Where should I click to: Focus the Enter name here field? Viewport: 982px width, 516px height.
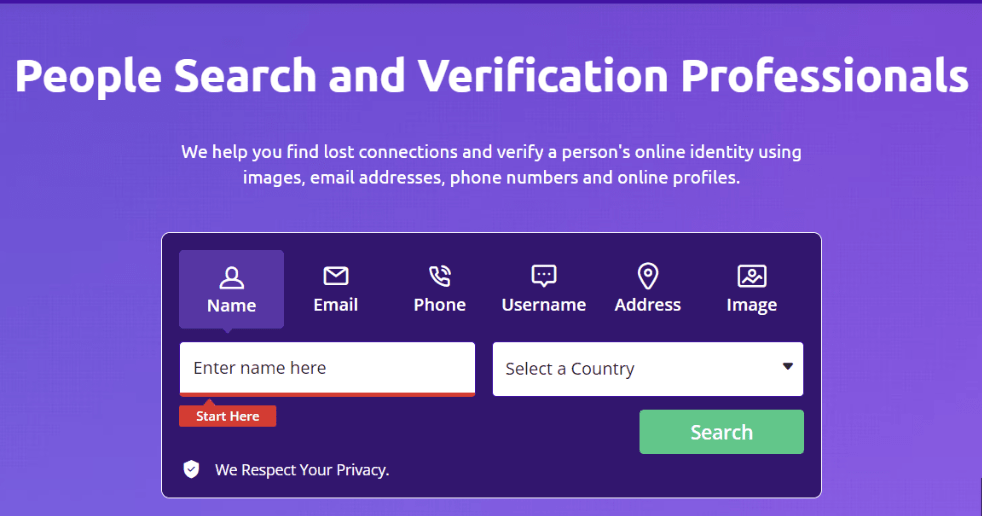tap(327, 368)
